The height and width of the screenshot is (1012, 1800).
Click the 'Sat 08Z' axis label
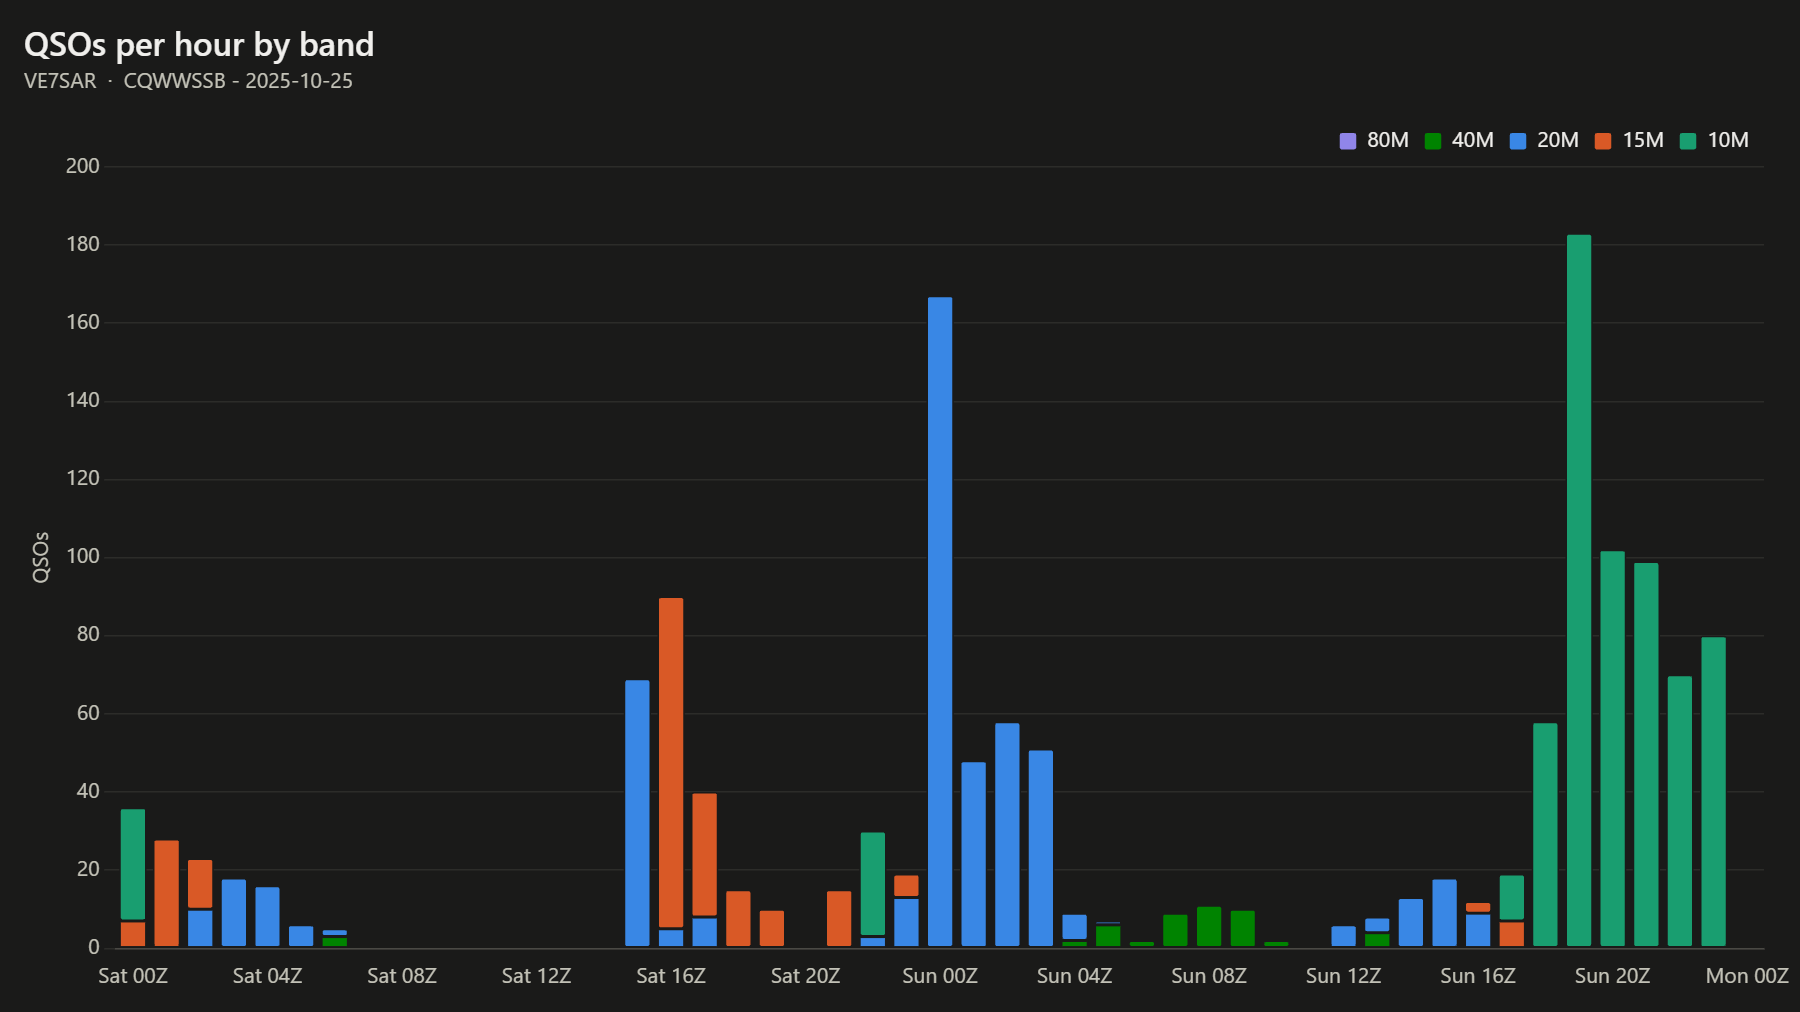point(402,976)
